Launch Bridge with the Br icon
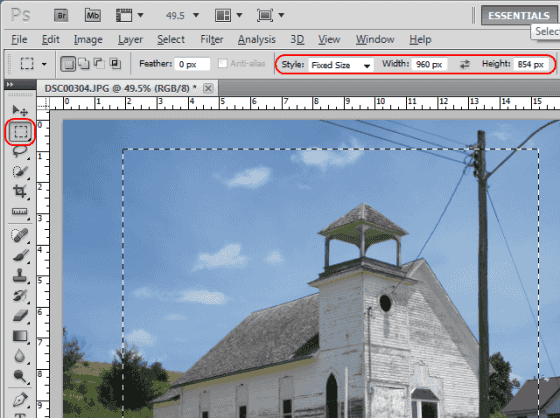 pyautogui.click(x=61, y=15)
